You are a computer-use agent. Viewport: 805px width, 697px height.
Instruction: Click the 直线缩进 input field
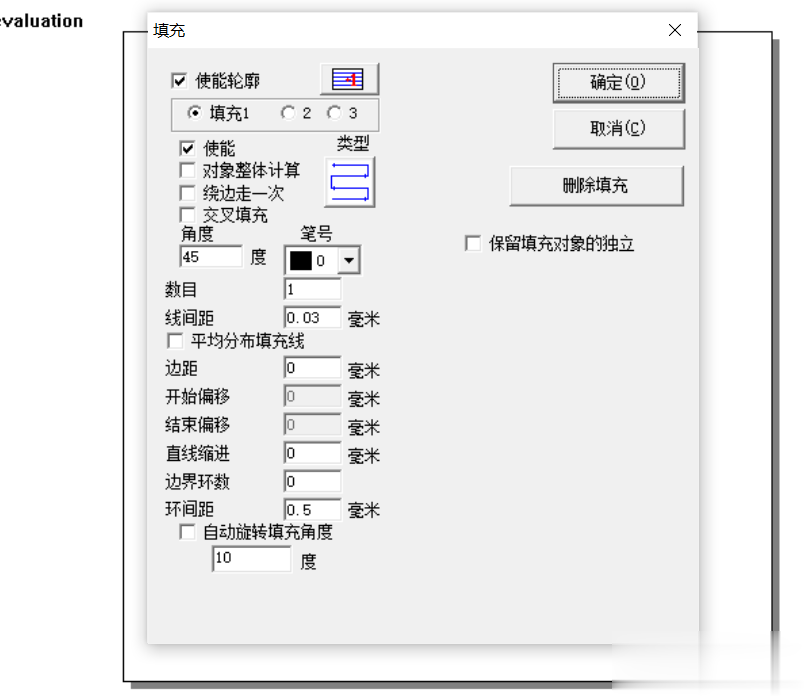click(x=313, y=453)
